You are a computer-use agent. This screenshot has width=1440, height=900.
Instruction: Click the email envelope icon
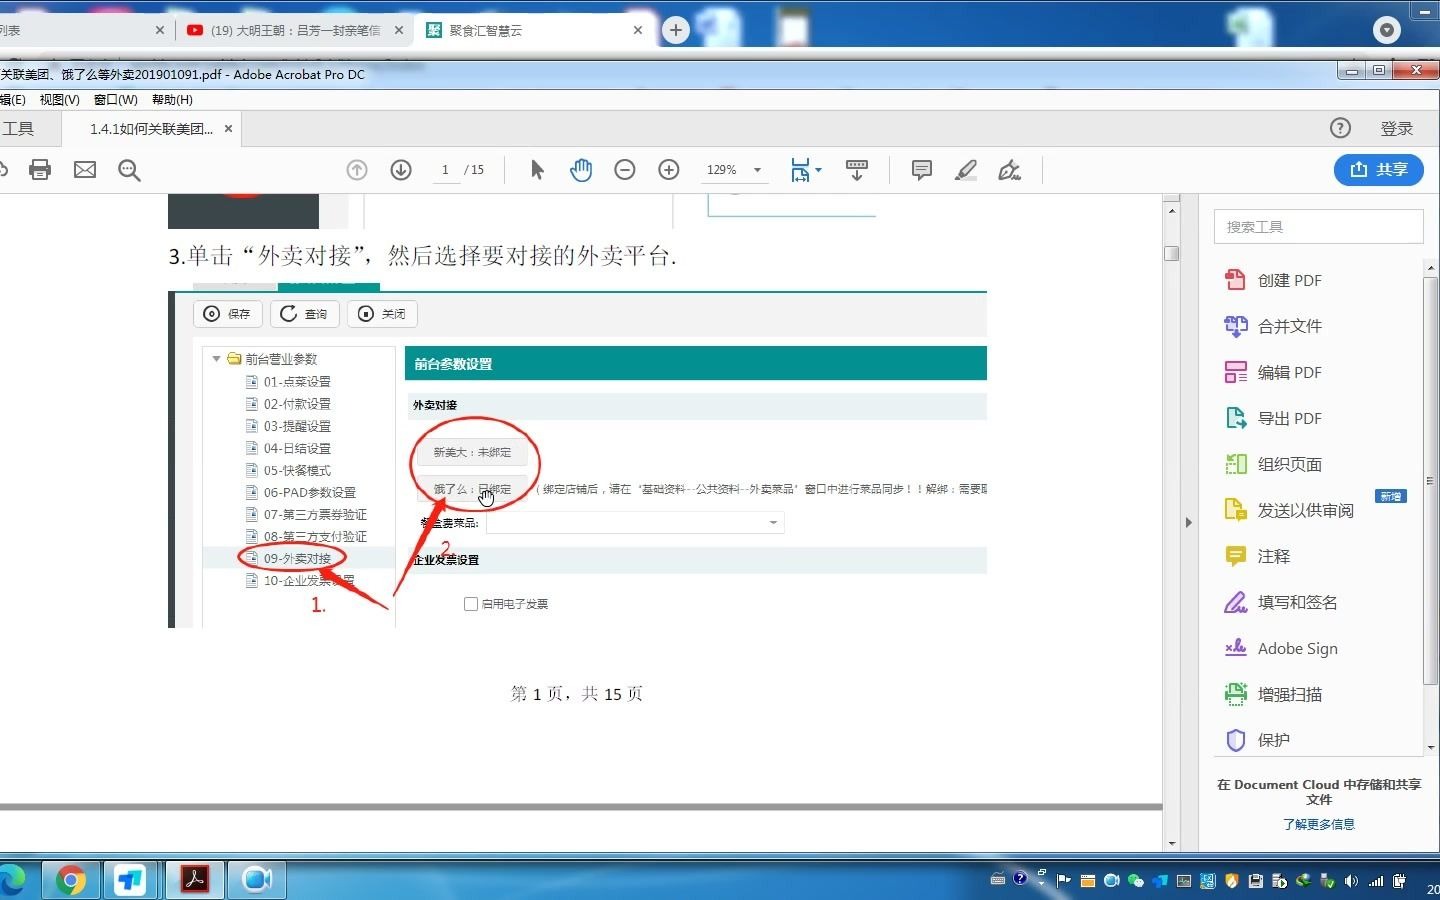point(85,170)
